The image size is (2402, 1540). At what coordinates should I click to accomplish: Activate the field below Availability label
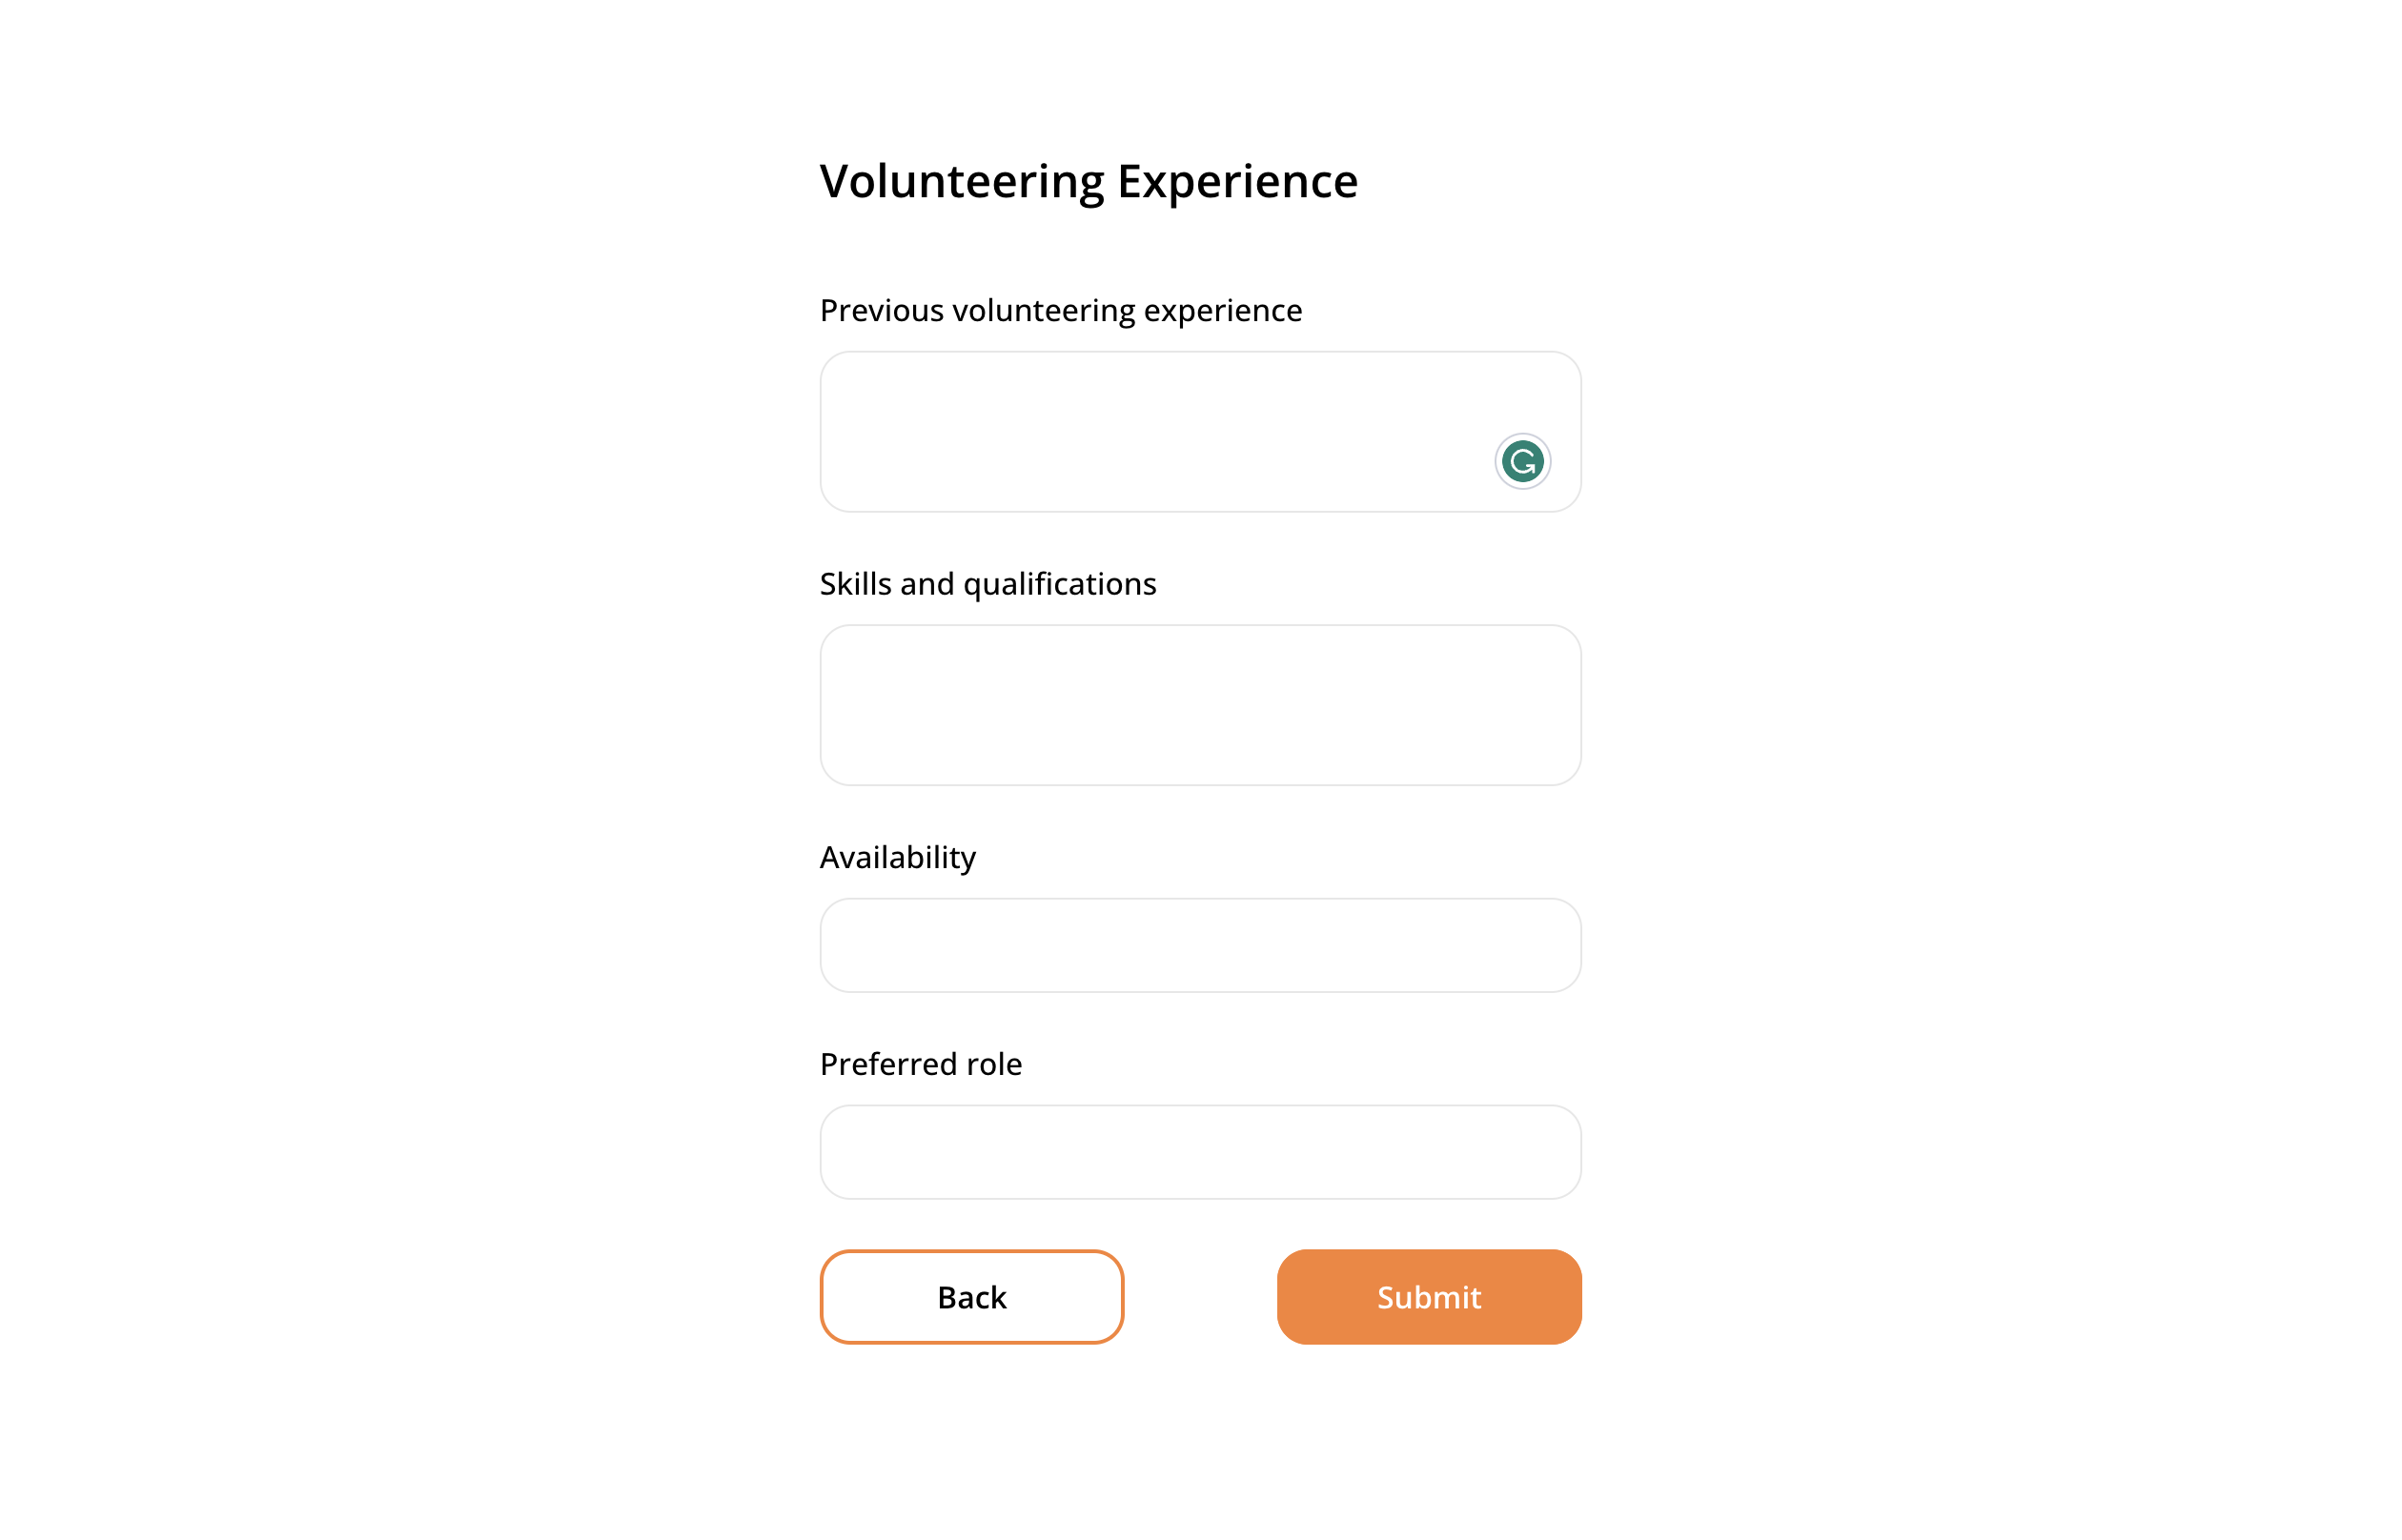pyautogui.click(x=1200, y=944)
